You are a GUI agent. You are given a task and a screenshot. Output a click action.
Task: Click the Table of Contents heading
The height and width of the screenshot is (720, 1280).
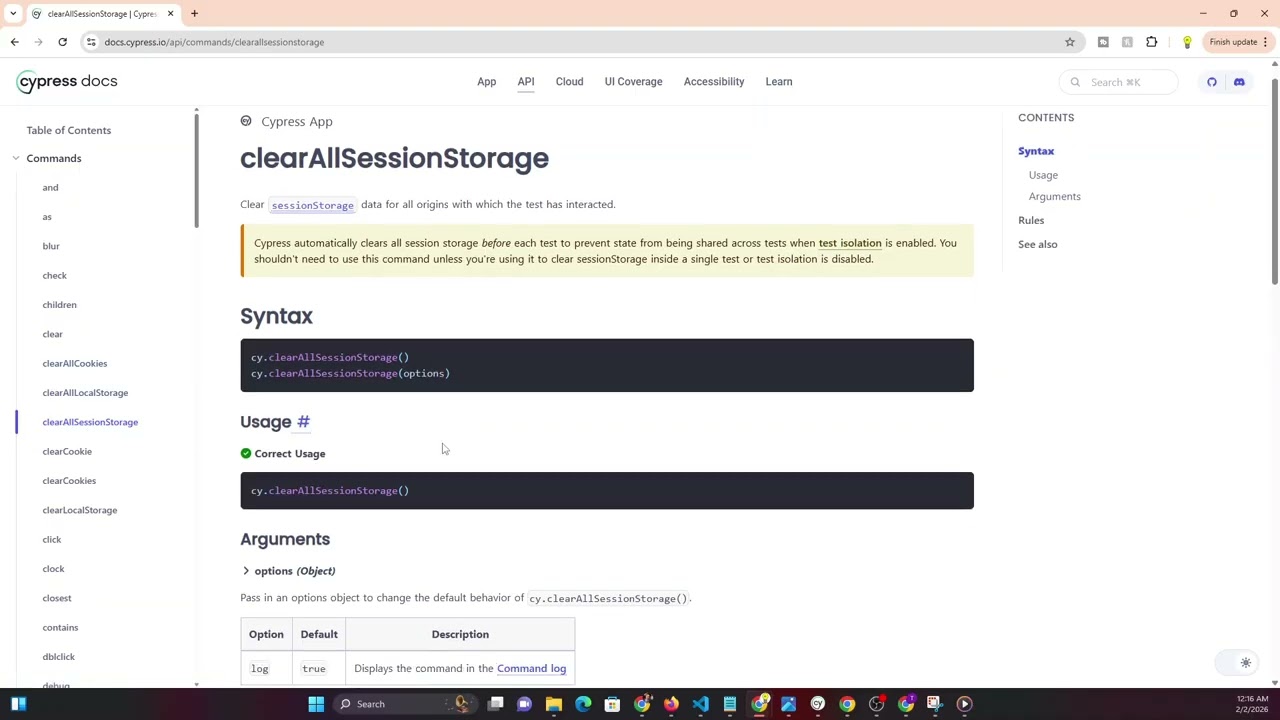[x=68, y=130]
